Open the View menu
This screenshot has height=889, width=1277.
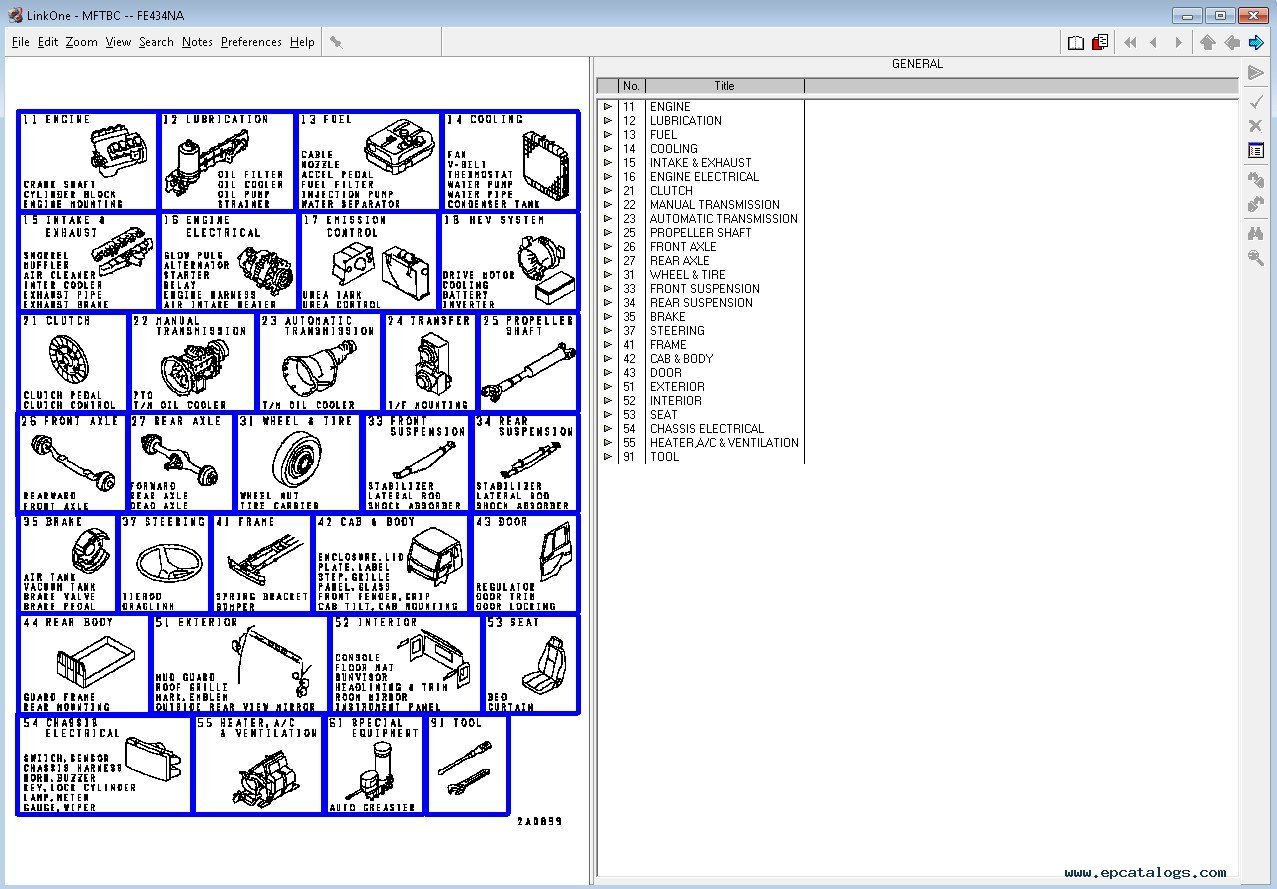click(118, 42)
